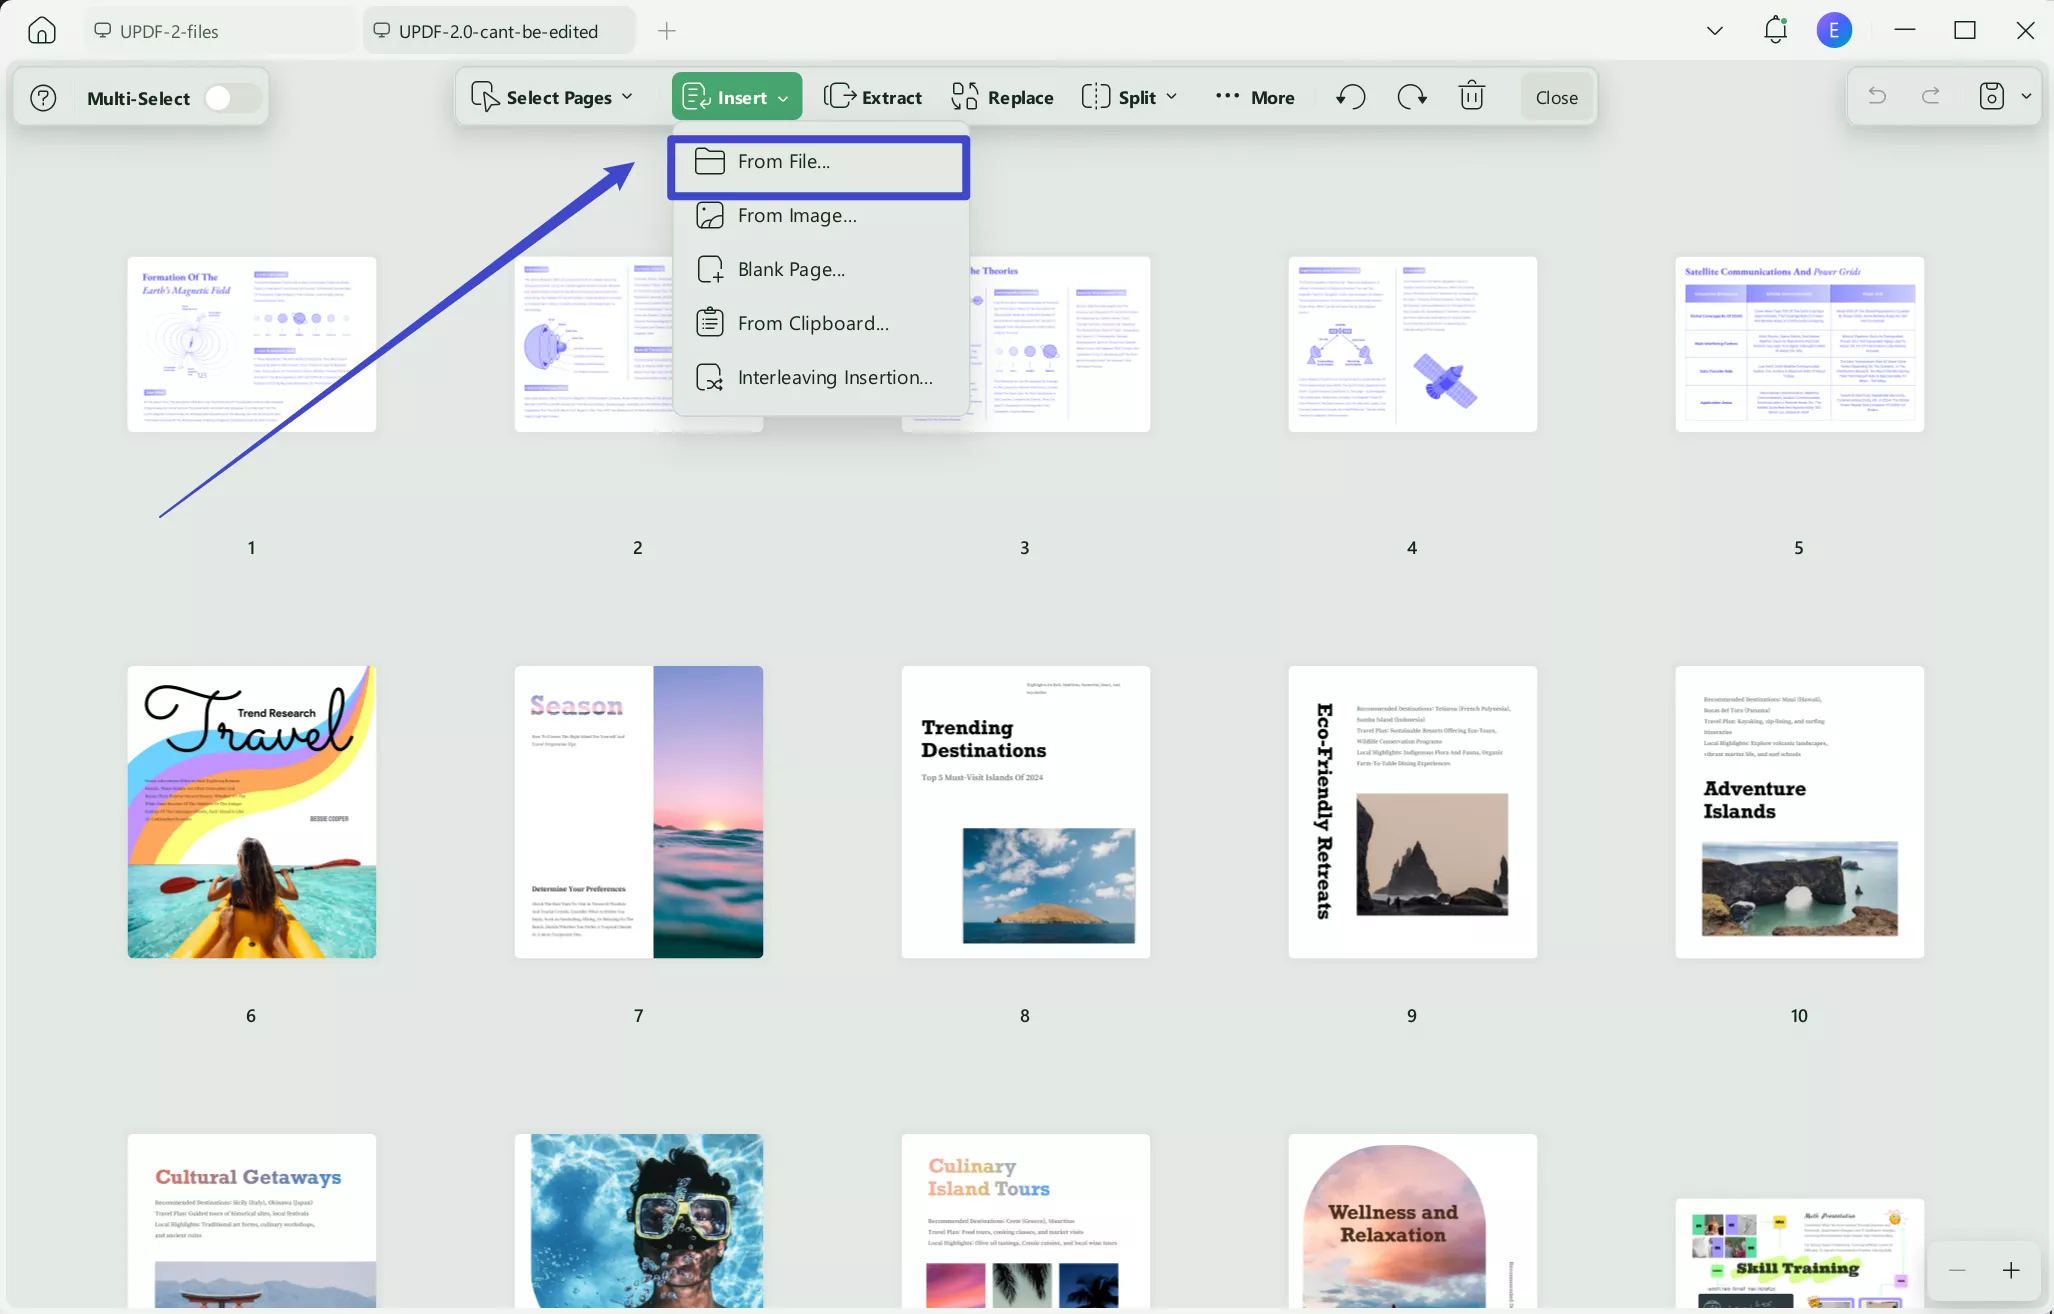Open the notifications bell
Screen dimensions: 2054x1314
[1776, 30]
